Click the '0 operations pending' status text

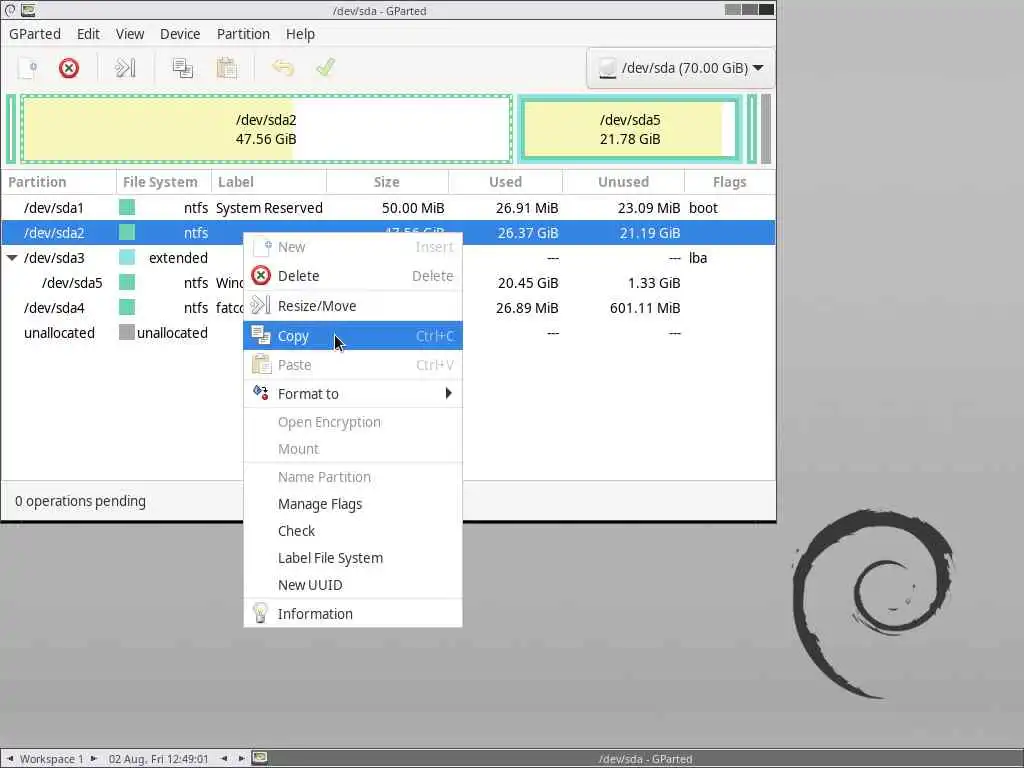(x=80, y=501)
